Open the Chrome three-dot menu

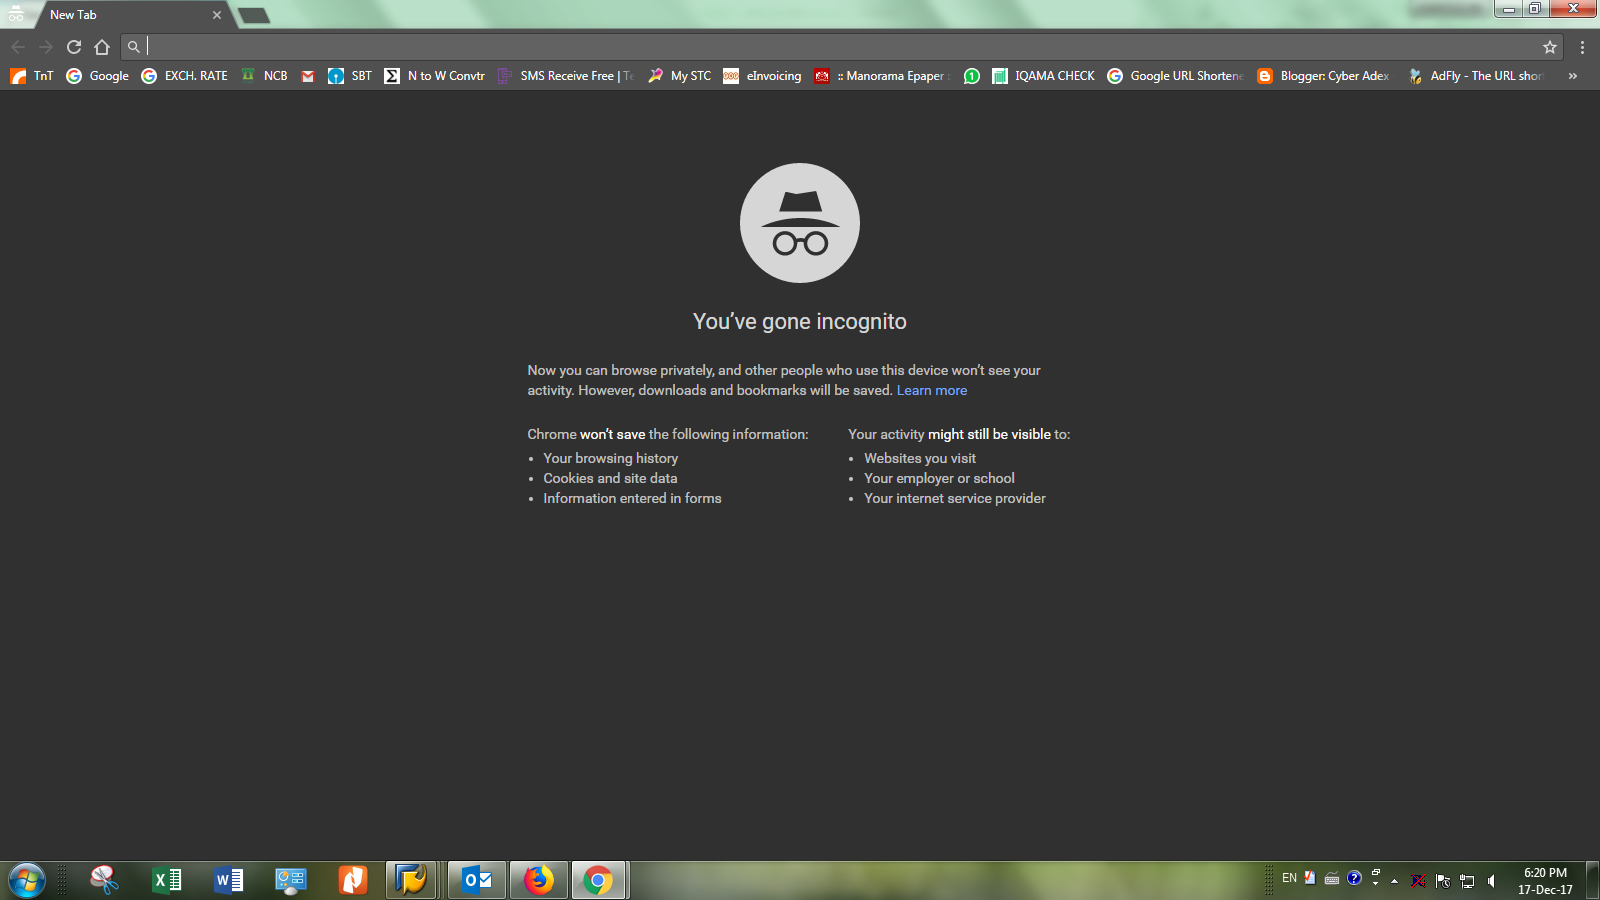tap(1582, 47)
